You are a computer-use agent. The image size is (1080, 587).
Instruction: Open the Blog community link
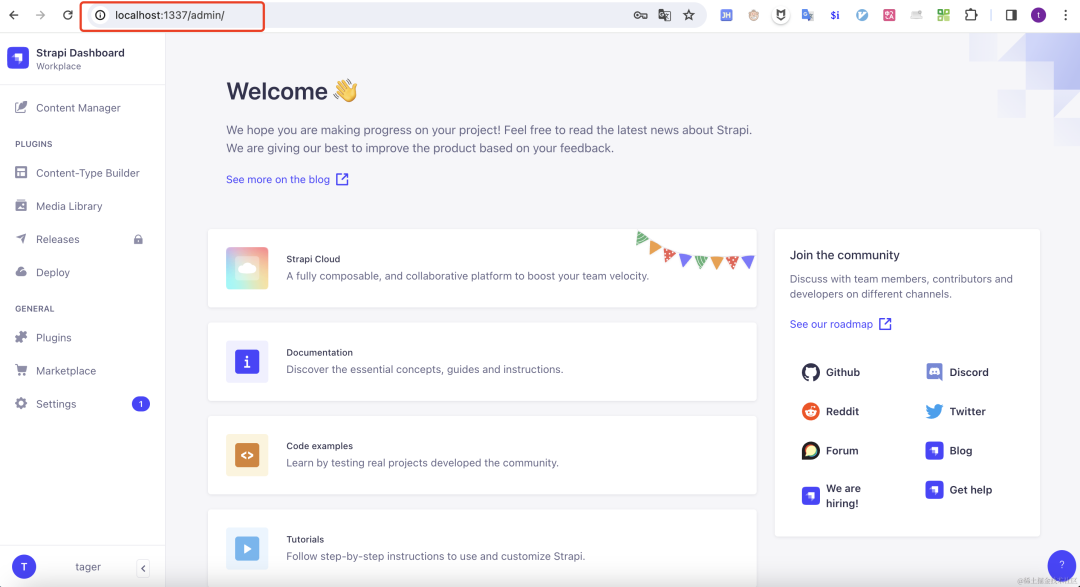click(948, 451)
